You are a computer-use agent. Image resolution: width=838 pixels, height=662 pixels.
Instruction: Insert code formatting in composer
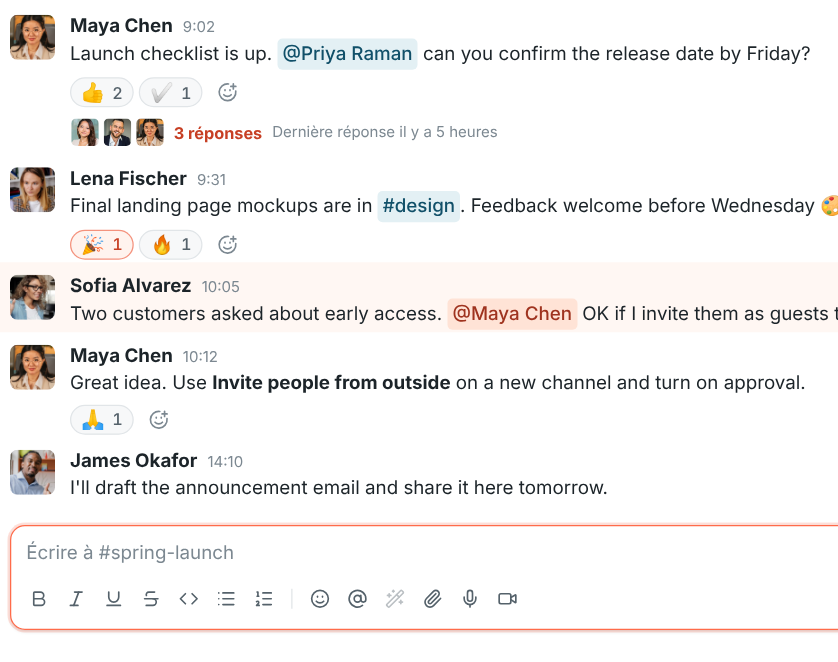point(189,599)
